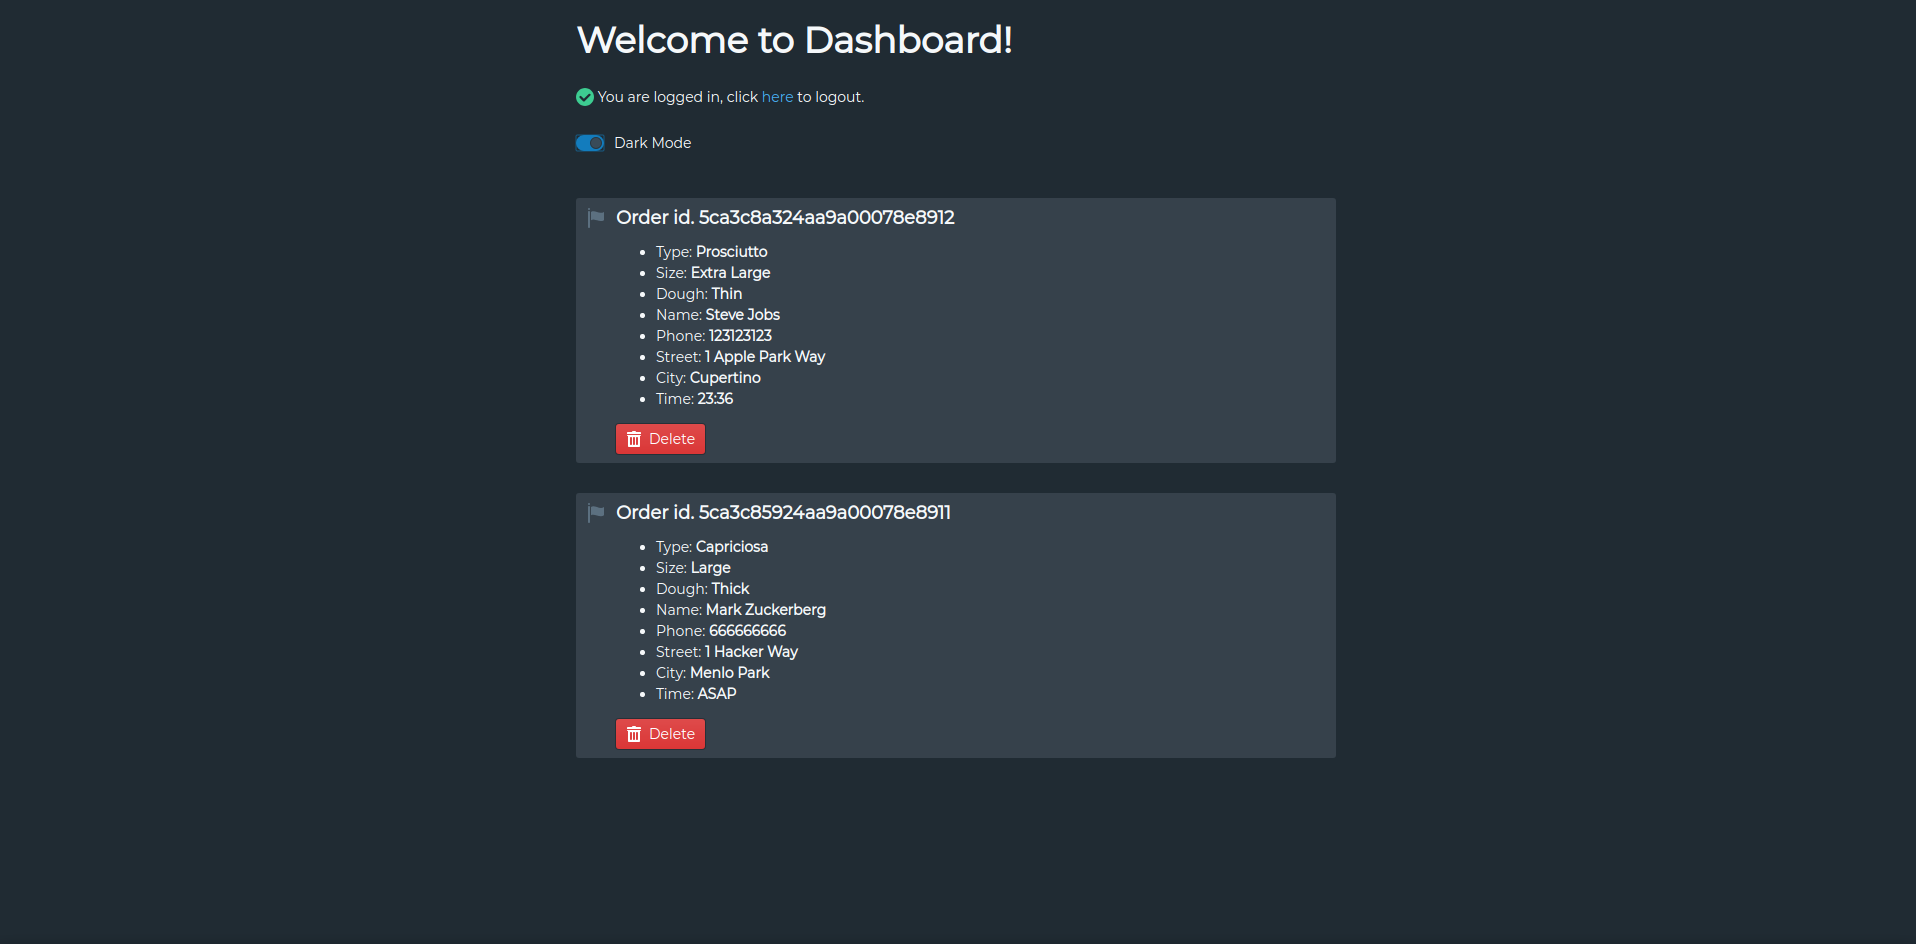Screen dimensions: 1916x944
Task: Click 'Time: 23:36' list item
Action: coord(694,399)
